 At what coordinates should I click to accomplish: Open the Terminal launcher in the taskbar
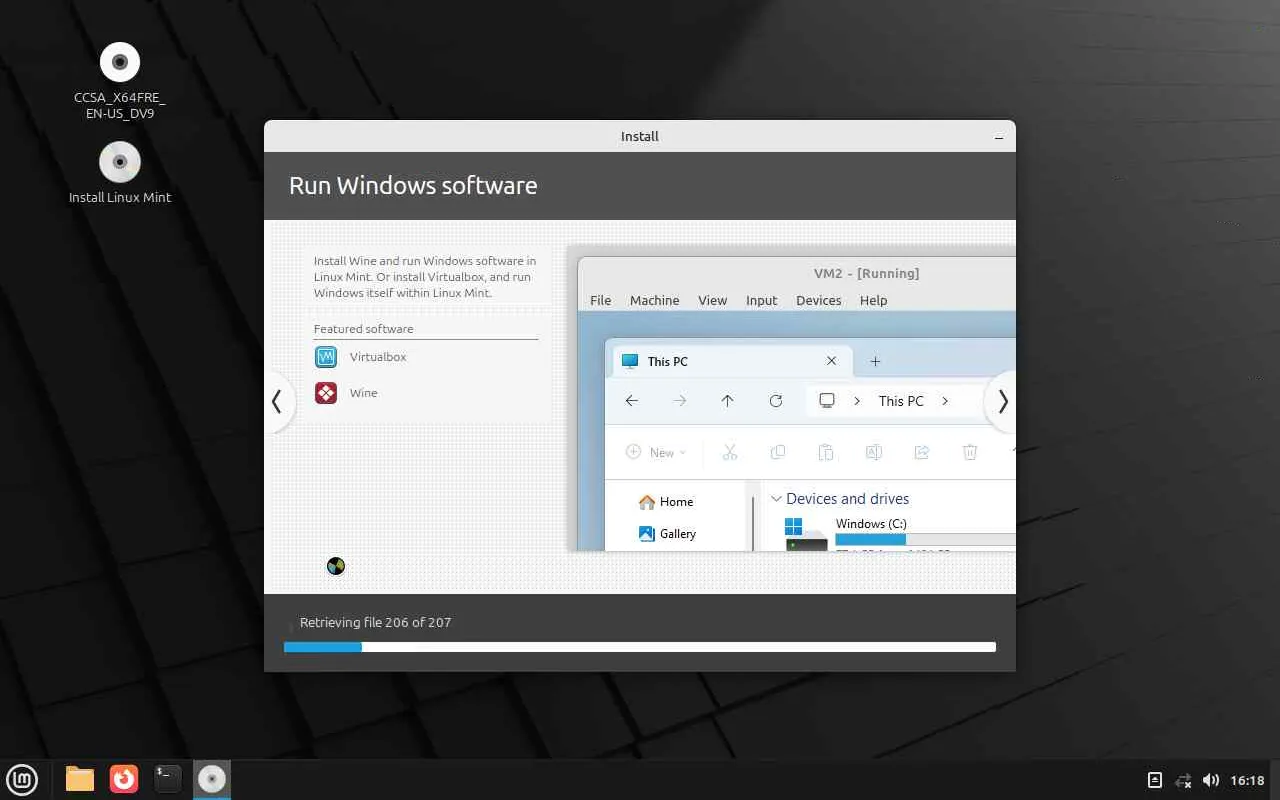click(x=168, y=779)
